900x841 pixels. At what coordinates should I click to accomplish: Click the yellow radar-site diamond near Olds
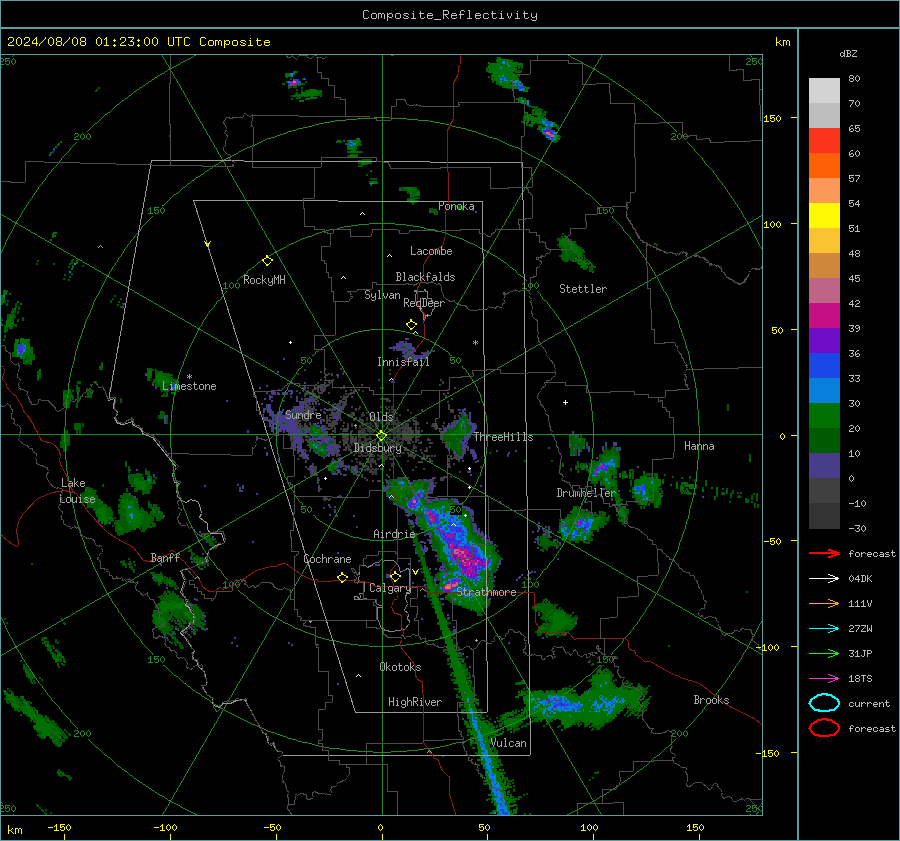[x=381, y=436]
